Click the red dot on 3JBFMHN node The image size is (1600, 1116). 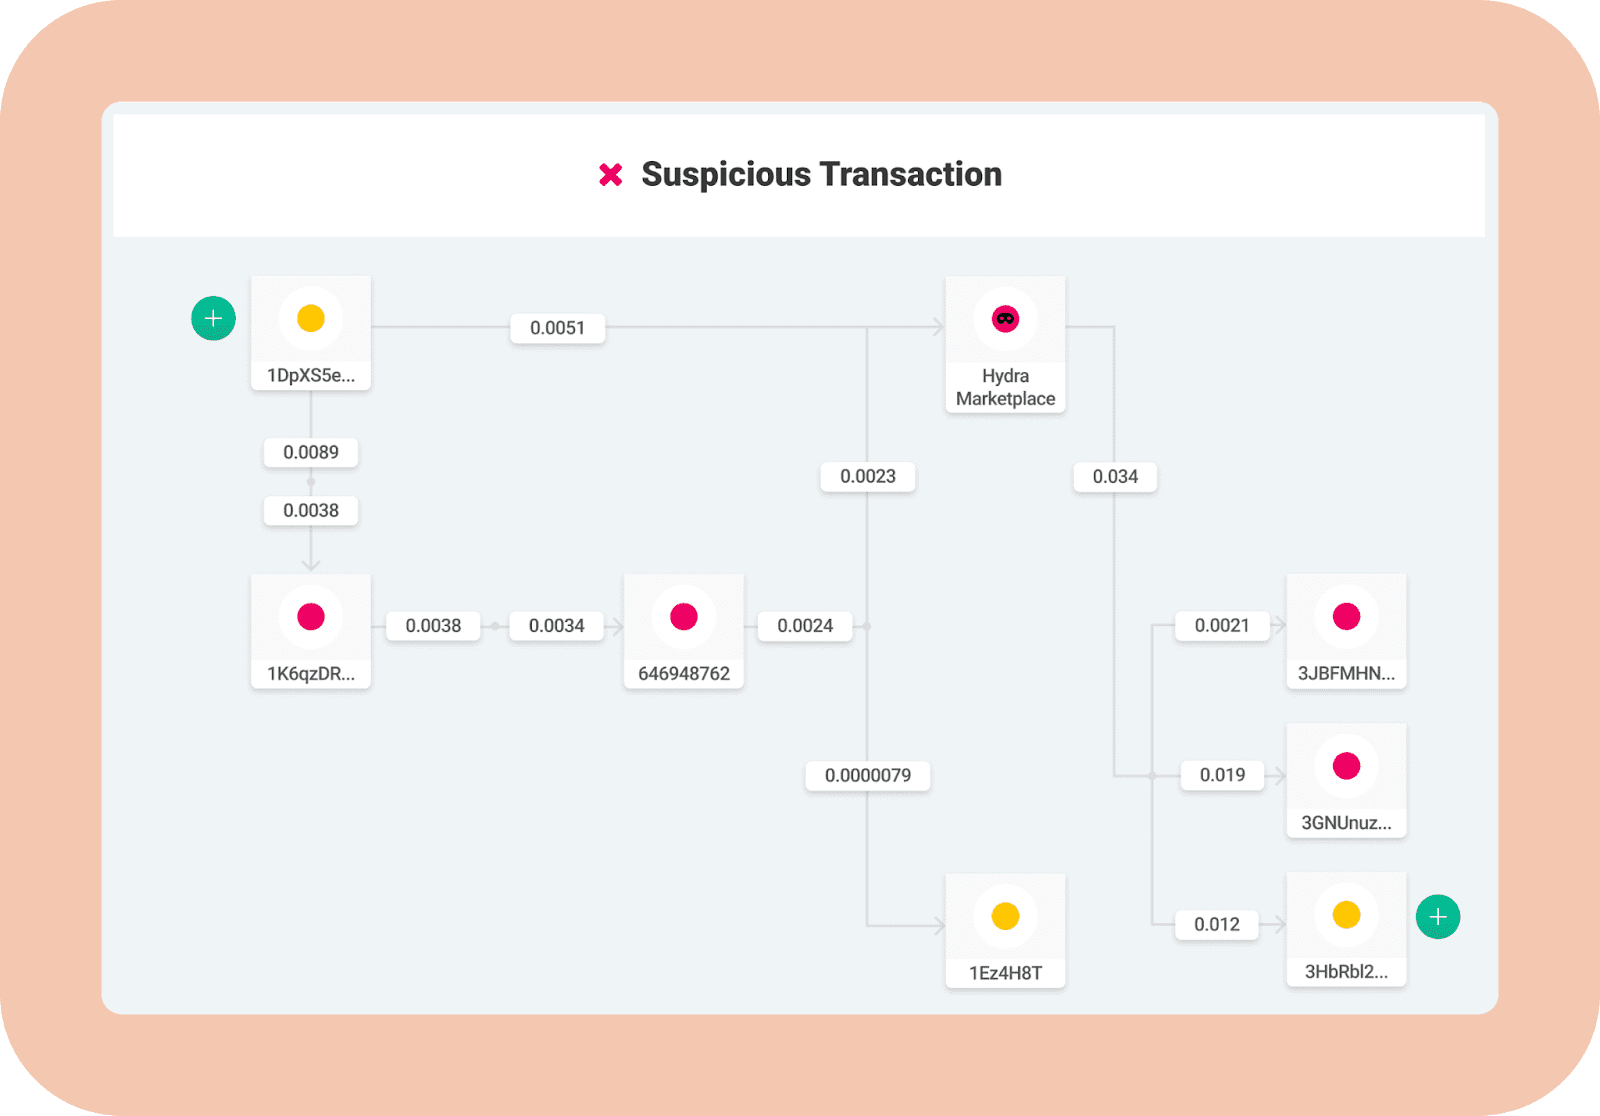(1346, 617)
